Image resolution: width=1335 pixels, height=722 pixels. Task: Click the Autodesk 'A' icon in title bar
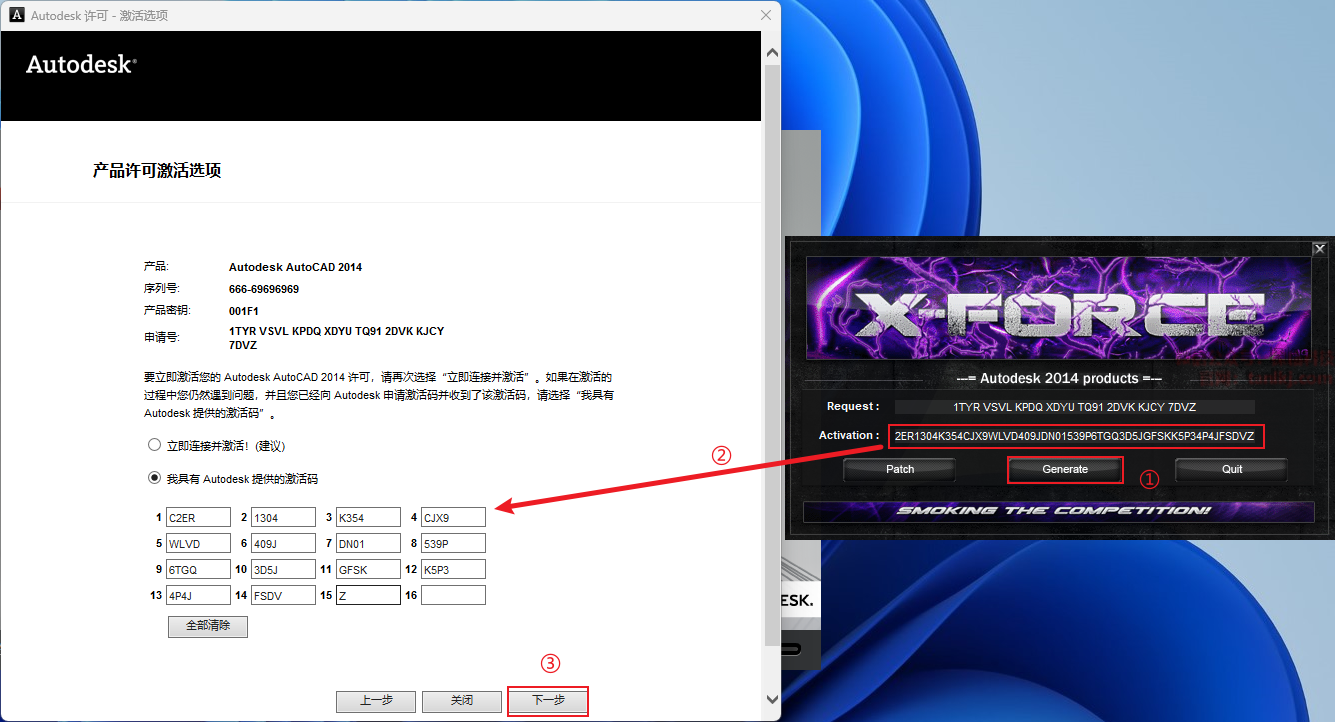pos(16,15)
